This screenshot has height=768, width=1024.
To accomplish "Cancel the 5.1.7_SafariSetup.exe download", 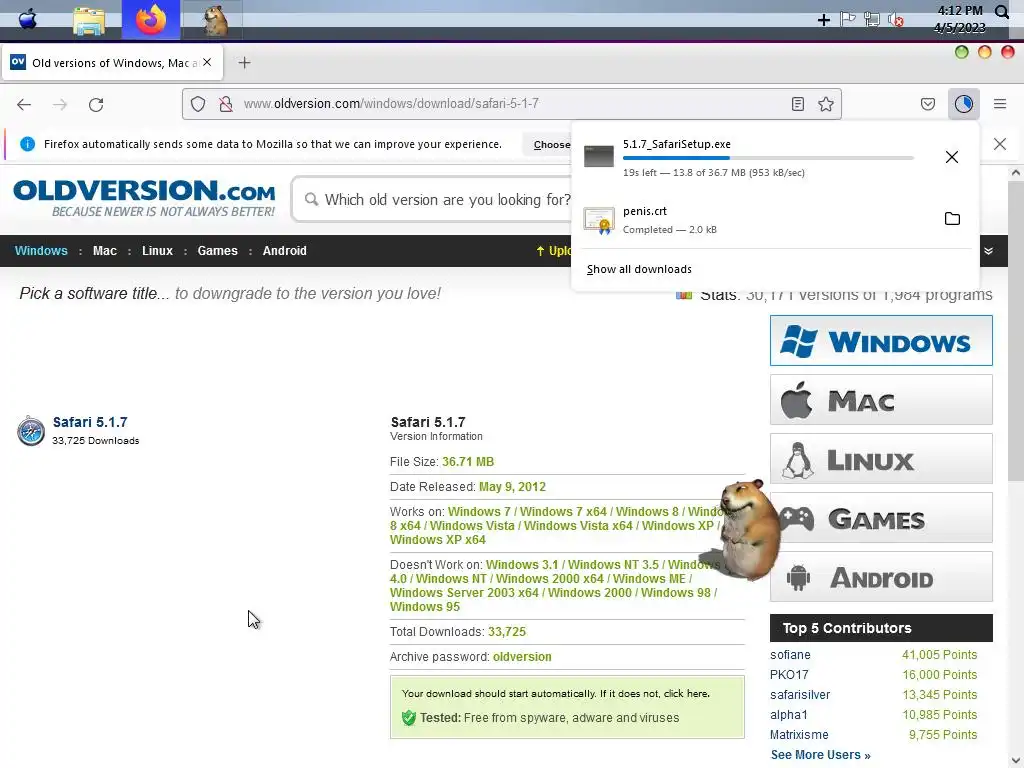I will point(952,157).
